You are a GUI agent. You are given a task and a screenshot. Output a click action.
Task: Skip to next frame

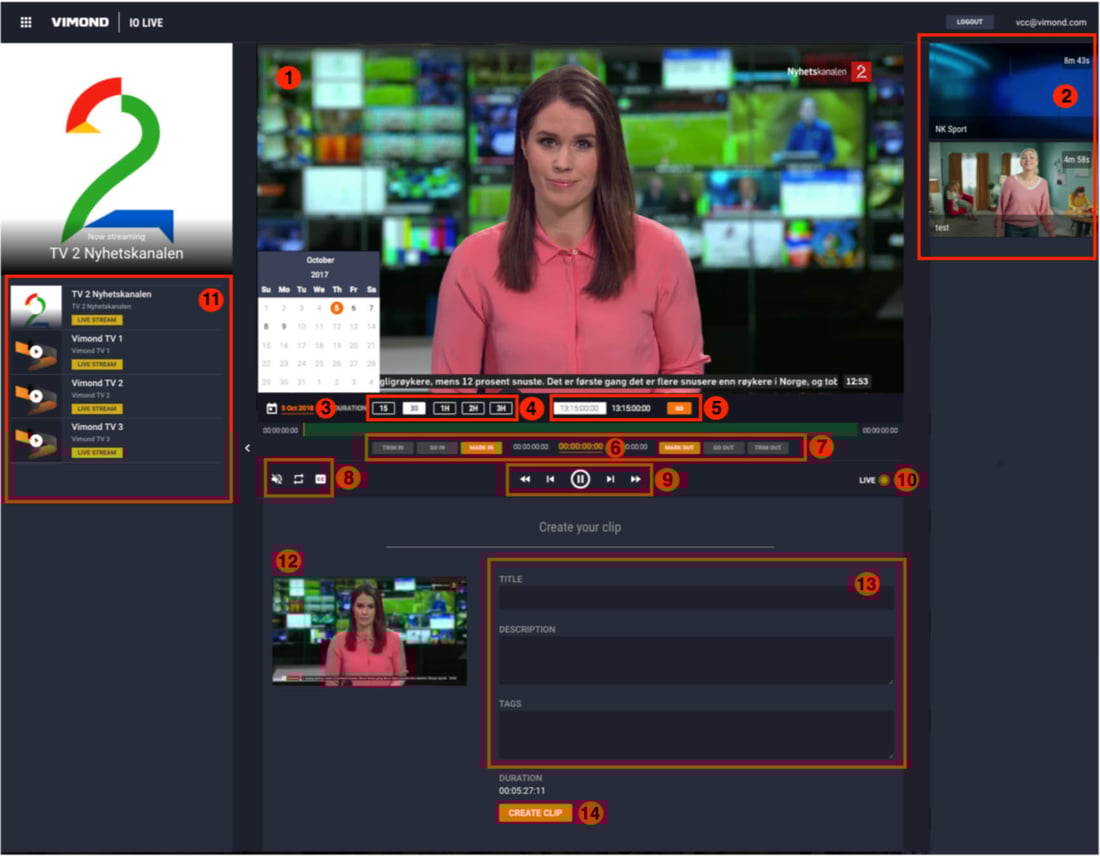click(x=610, y=479)
